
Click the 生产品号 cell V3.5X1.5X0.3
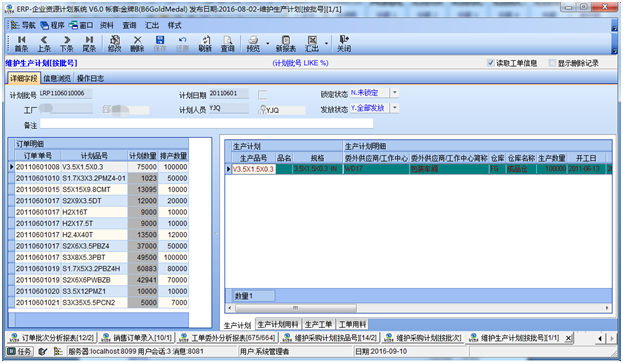[x=253, y=169]
